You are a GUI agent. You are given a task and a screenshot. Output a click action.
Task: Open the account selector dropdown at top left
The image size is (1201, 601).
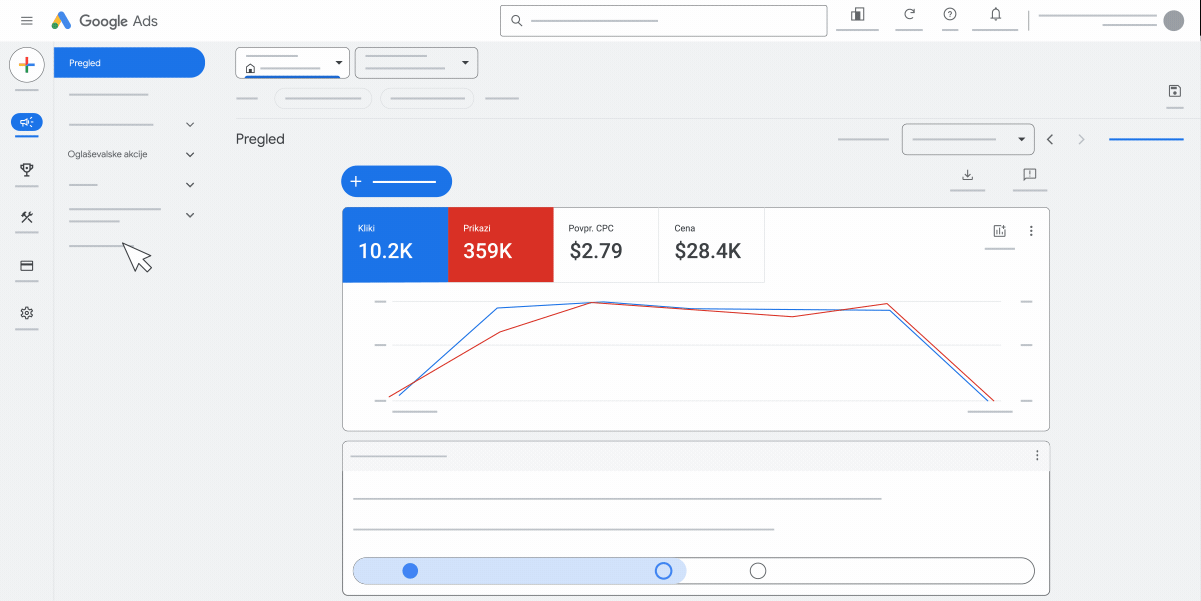point(291,62)
